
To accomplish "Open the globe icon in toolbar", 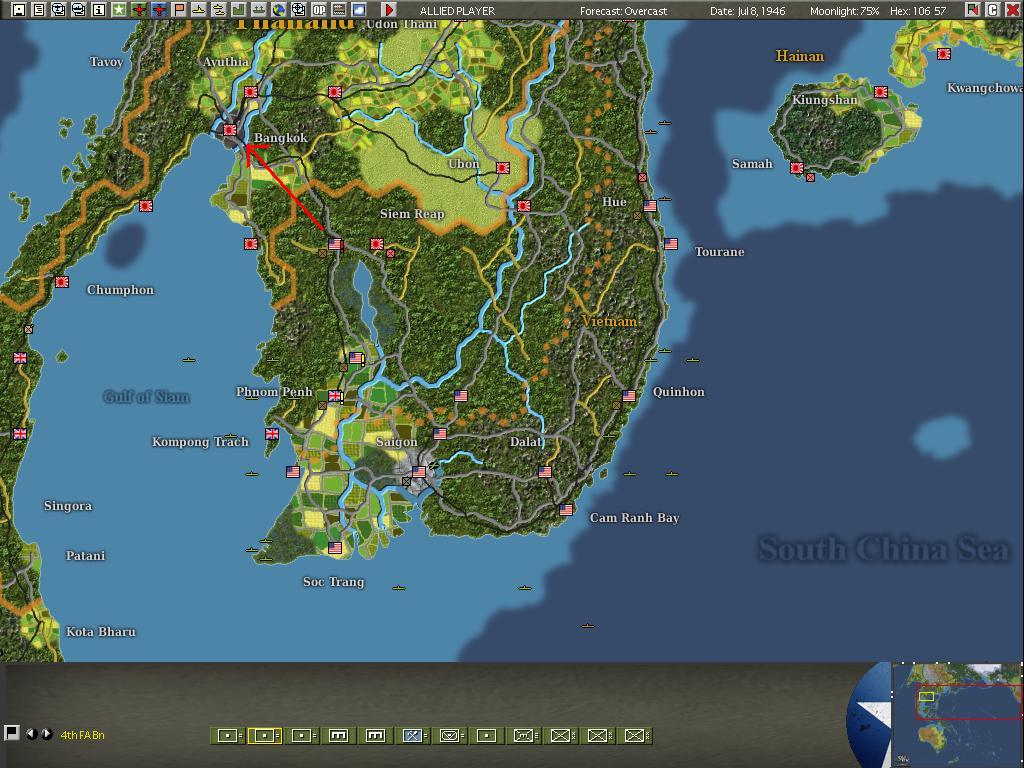I will [x=278, y=9].
